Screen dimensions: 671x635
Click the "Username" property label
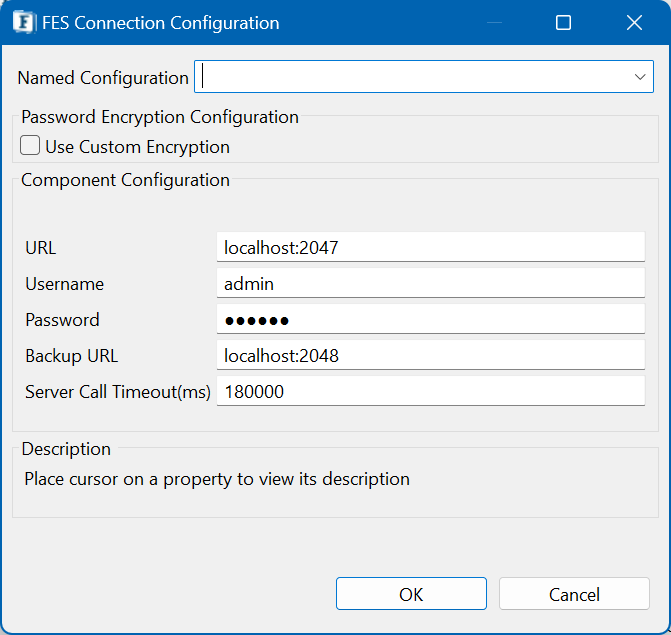65,284
